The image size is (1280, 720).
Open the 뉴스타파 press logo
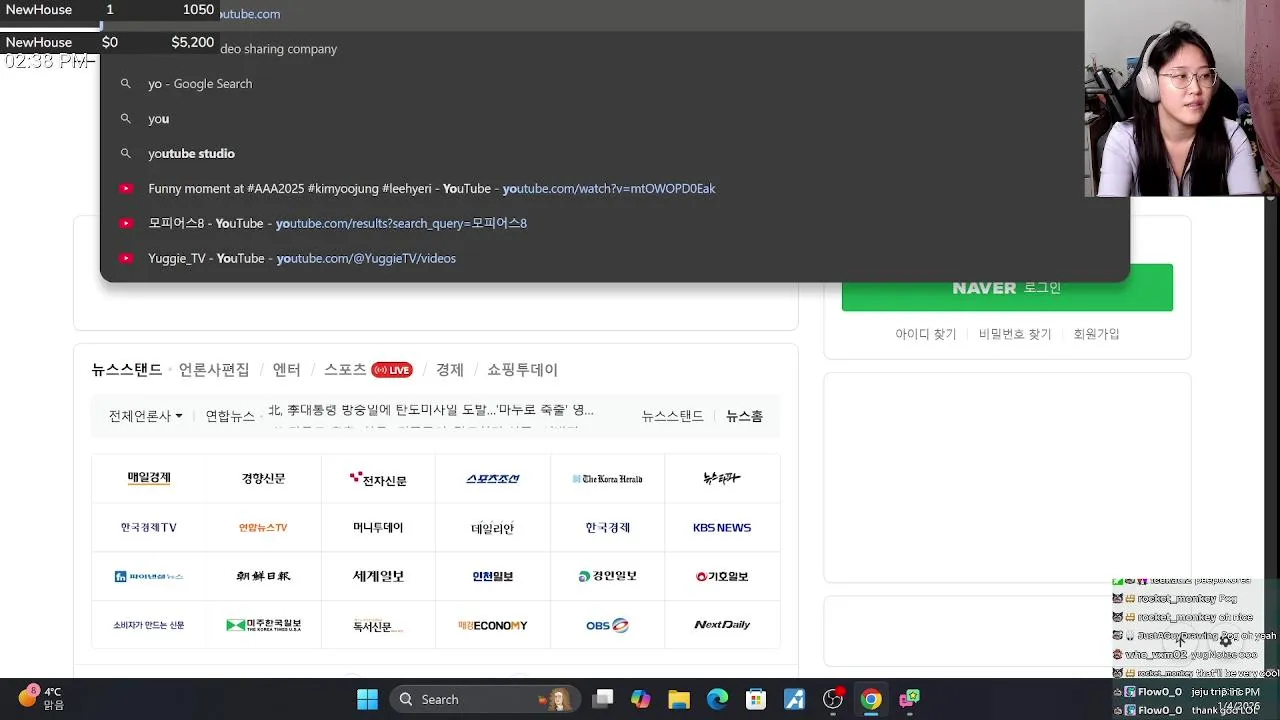click(722, 478)
